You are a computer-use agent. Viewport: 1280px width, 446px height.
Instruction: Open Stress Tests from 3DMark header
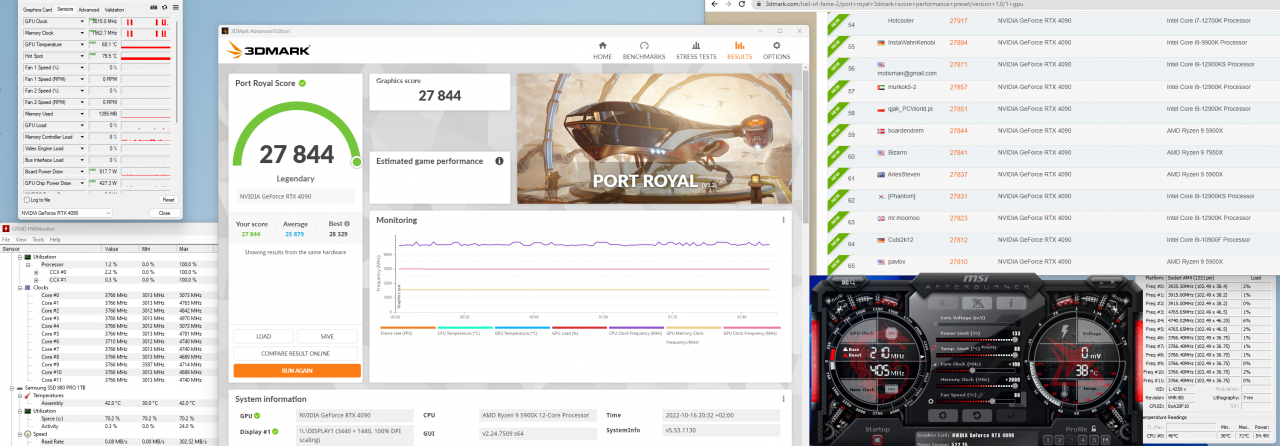[x=696, y=50]
